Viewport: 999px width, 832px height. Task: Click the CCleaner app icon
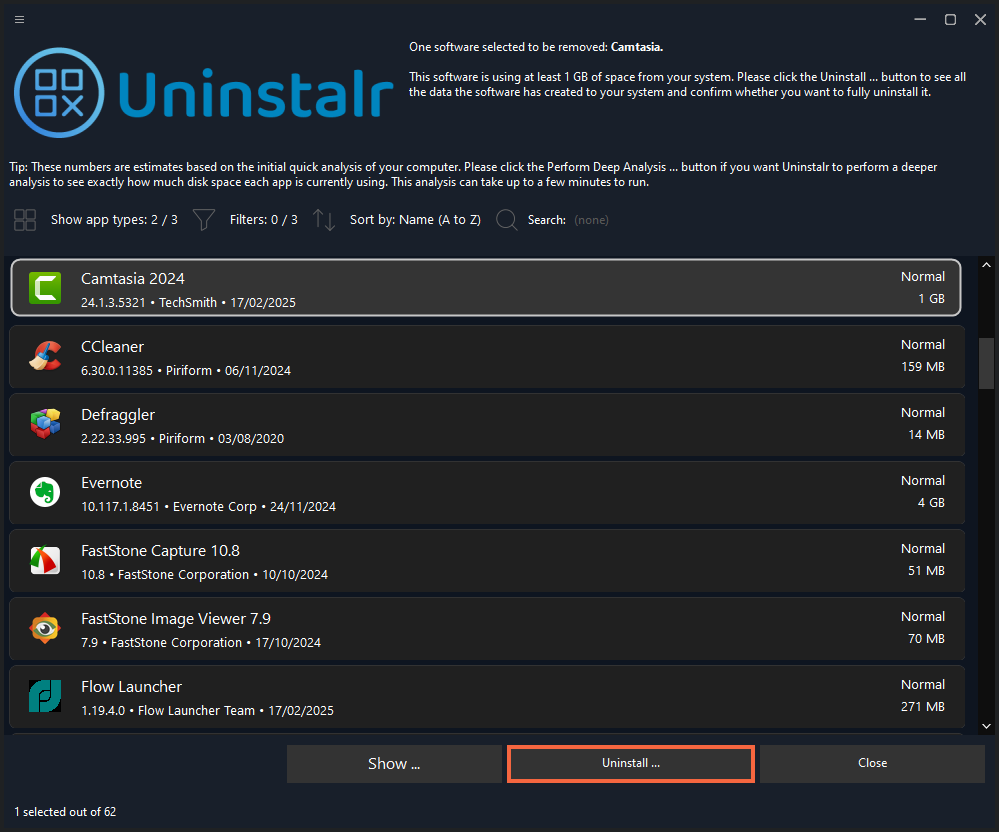[45, 356]
